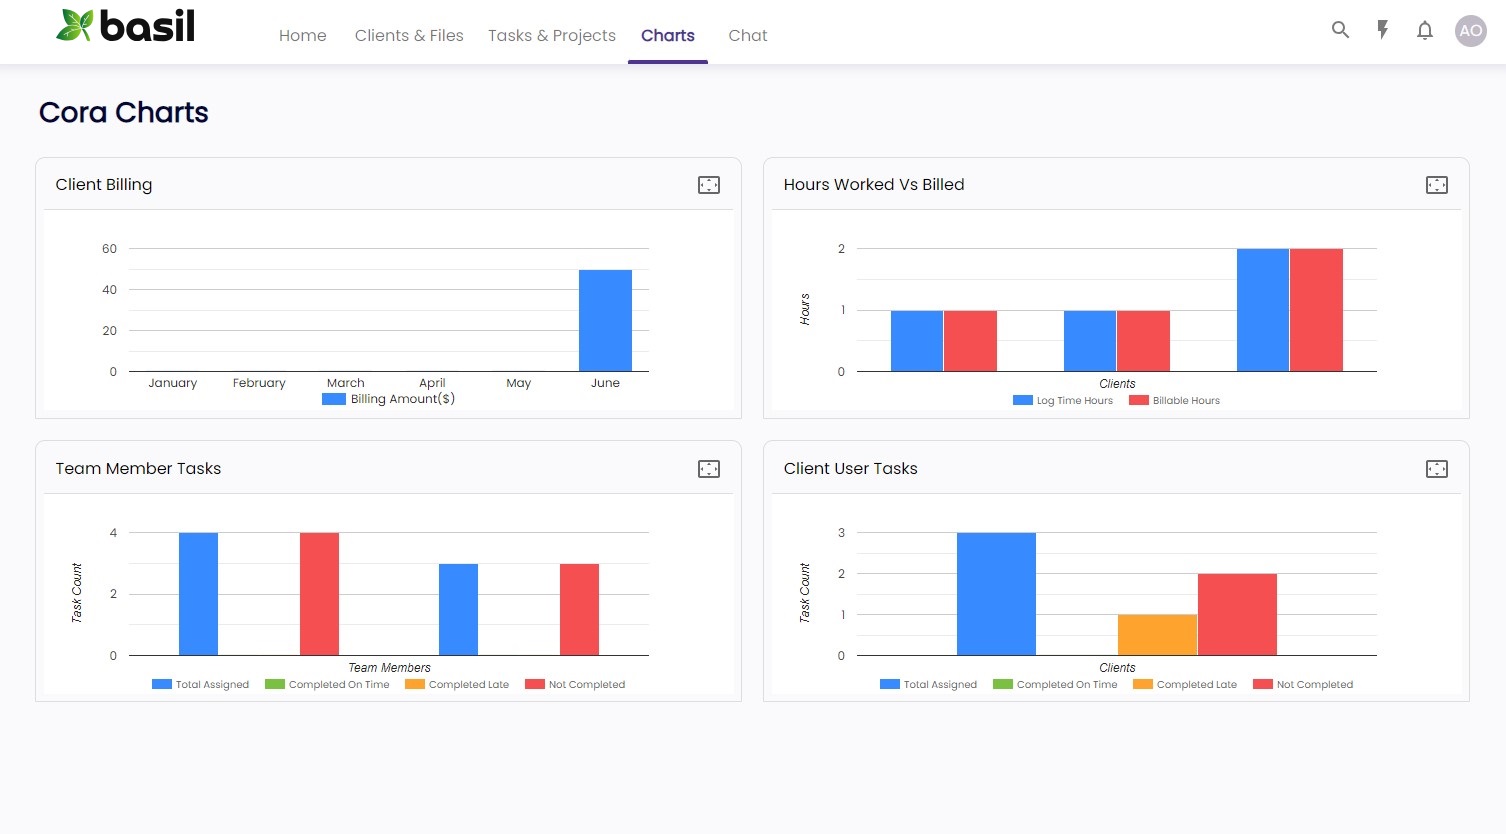The image size is (1506, 834).
Task: Toggle Log Time Hours legend item
Action: 1063,401
